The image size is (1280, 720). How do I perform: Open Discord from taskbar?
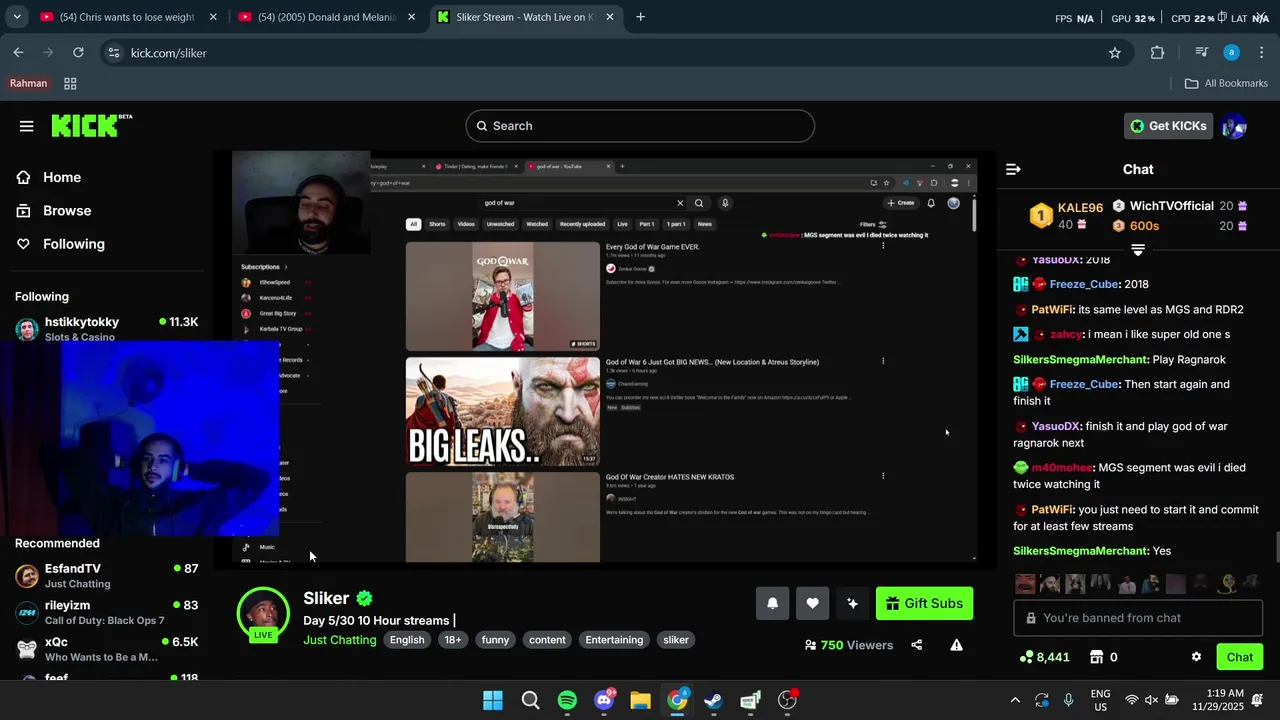click(x=604, y=700)
